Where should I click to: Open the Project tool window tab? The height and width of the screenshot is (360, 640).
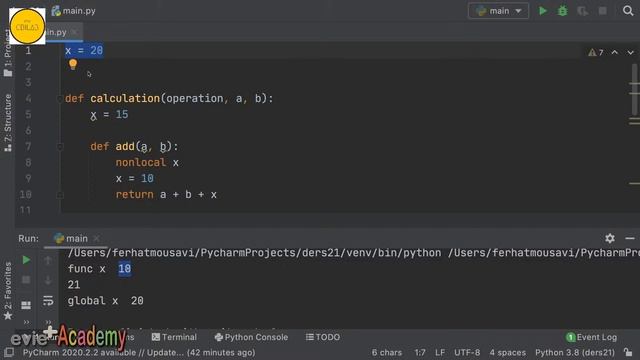coord(8,53)
